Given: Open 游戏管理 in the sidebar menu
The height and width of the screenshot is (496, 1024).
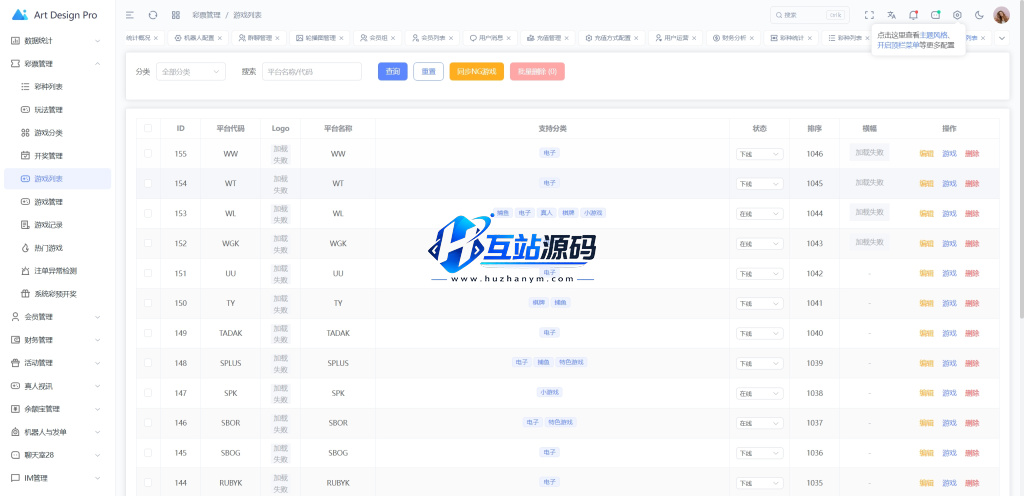Looking at the screenshot, I should 57,202.
